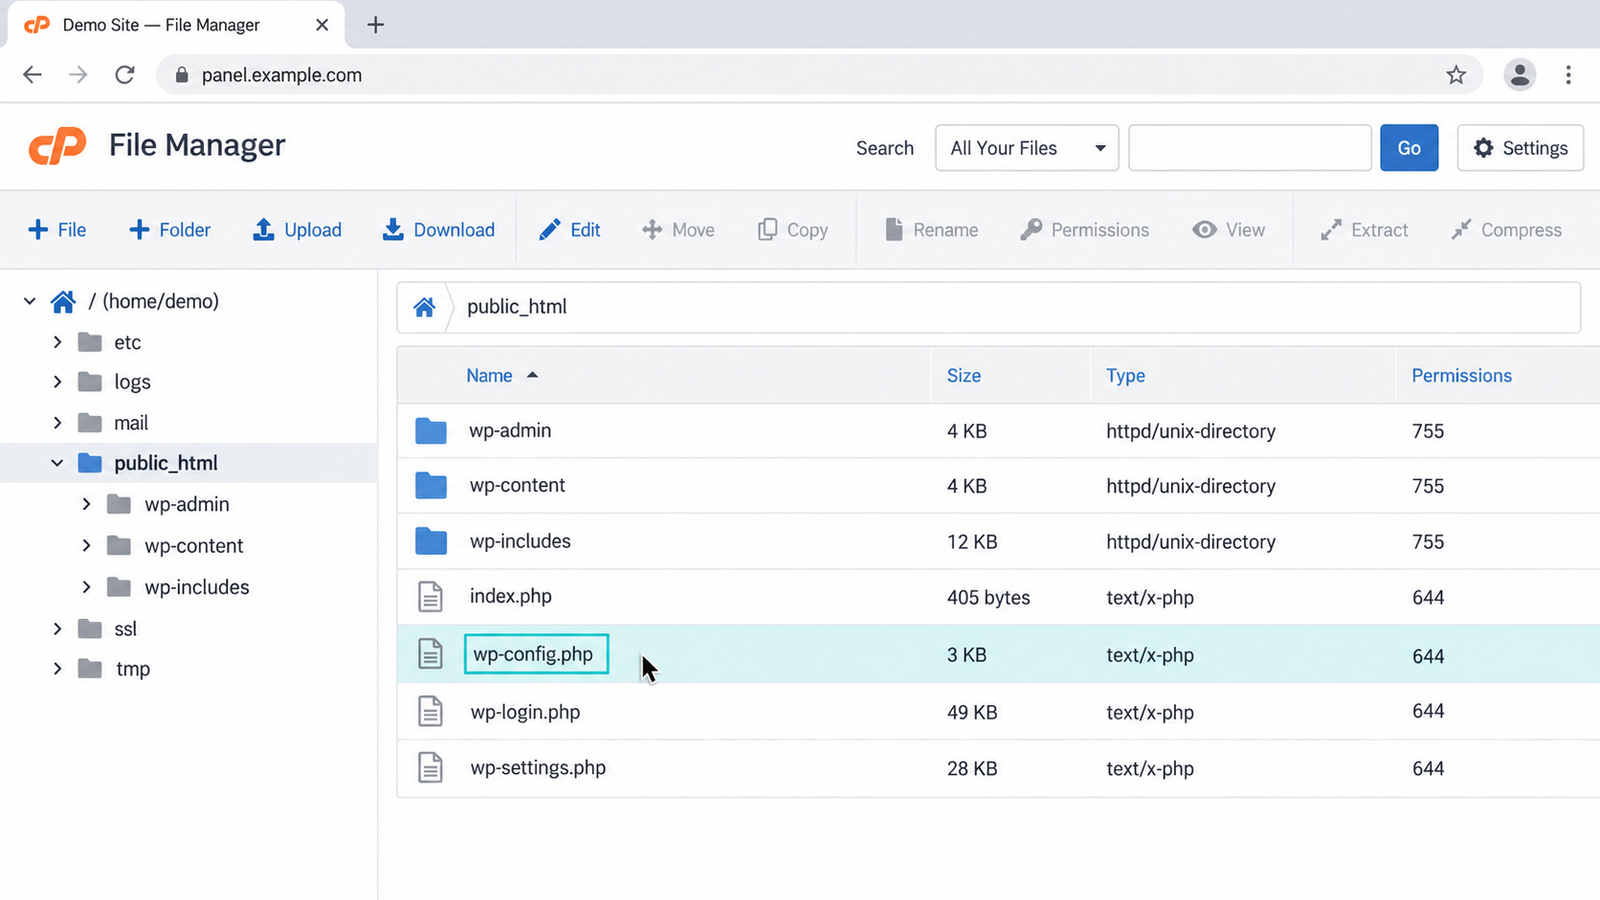Screen dimensions: 1600x900
Task: Click the wp-includes folder icon in the list
Action: [431, 541]
